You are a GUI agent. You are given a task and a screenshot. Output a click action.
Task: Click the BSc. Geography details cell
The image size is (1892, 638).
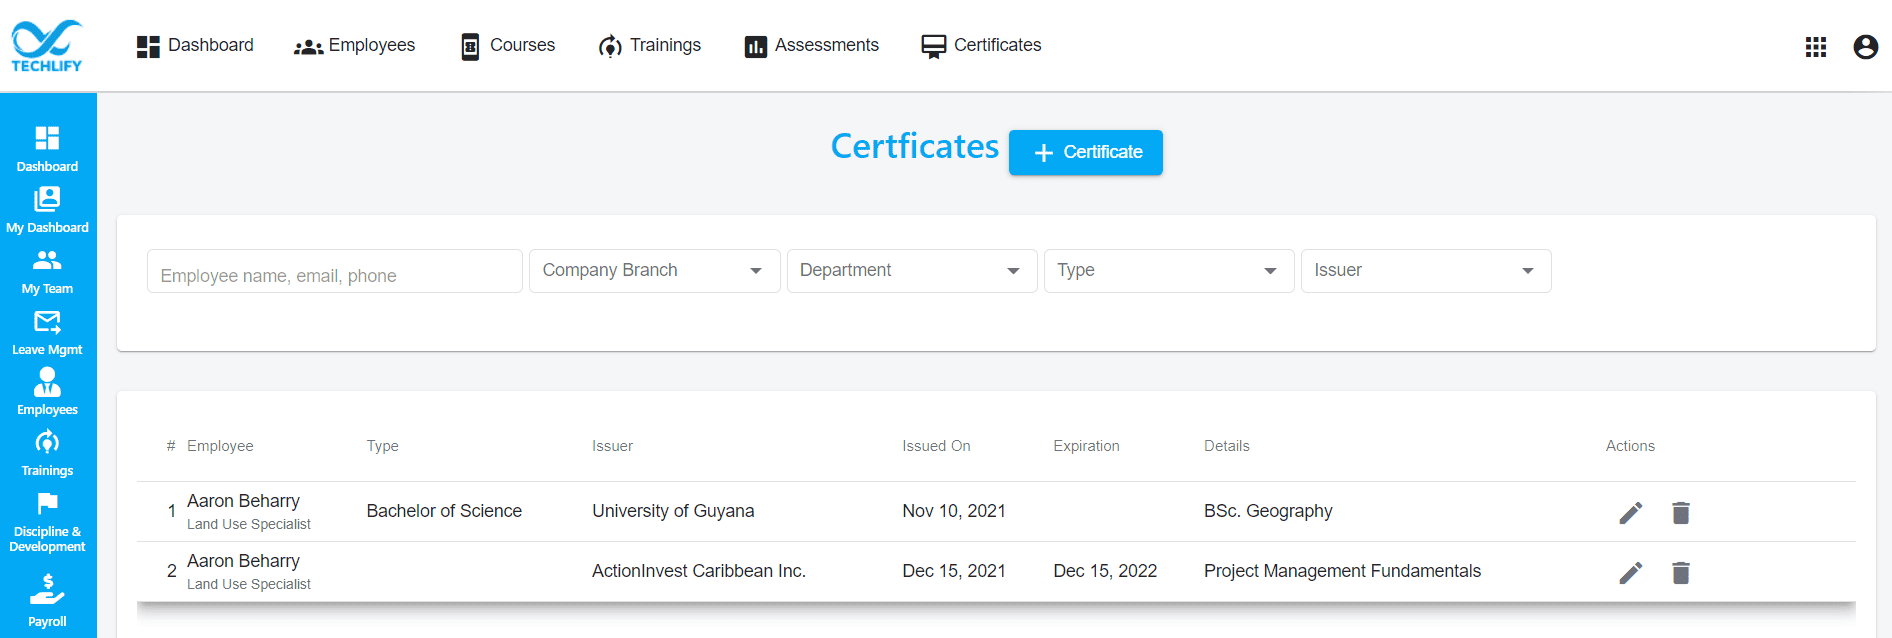[x=1268, y=511]
